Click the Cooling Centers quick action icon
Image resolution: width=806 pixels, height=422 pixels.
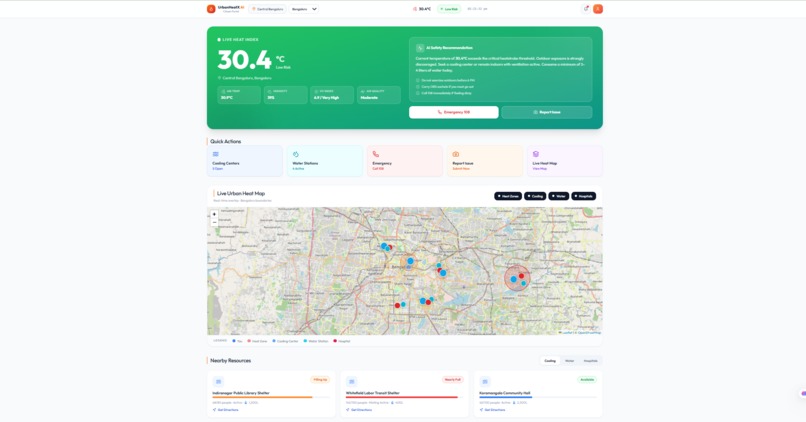pos(215,154)
